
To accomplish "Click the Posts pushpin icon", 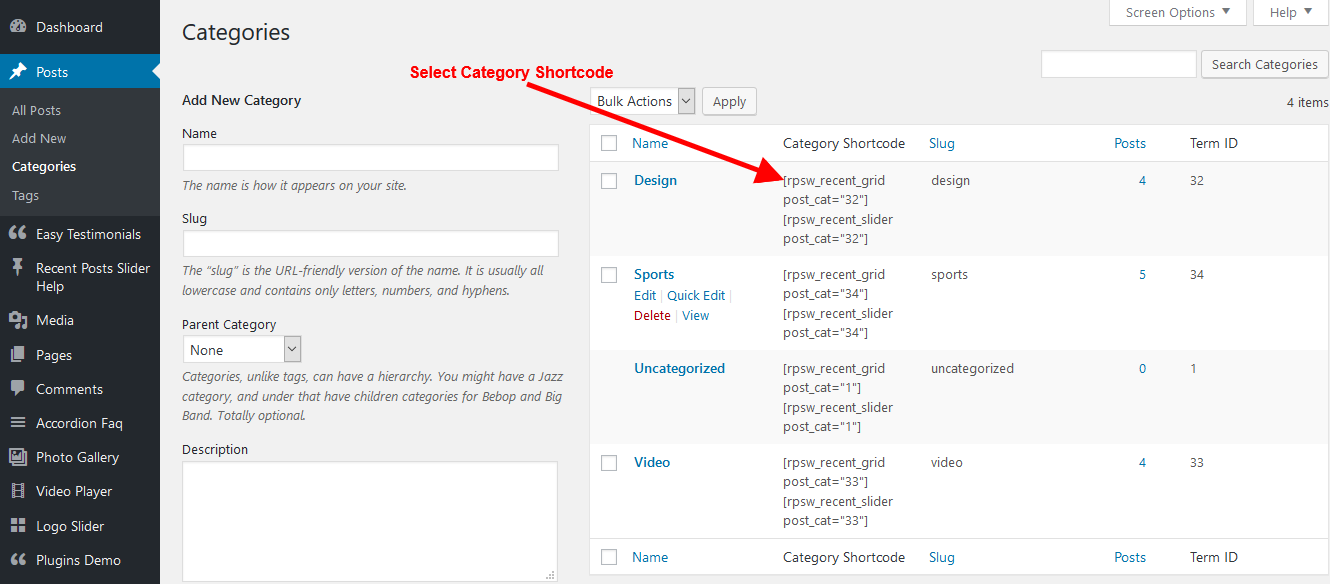I will click(x=18, y=72).
